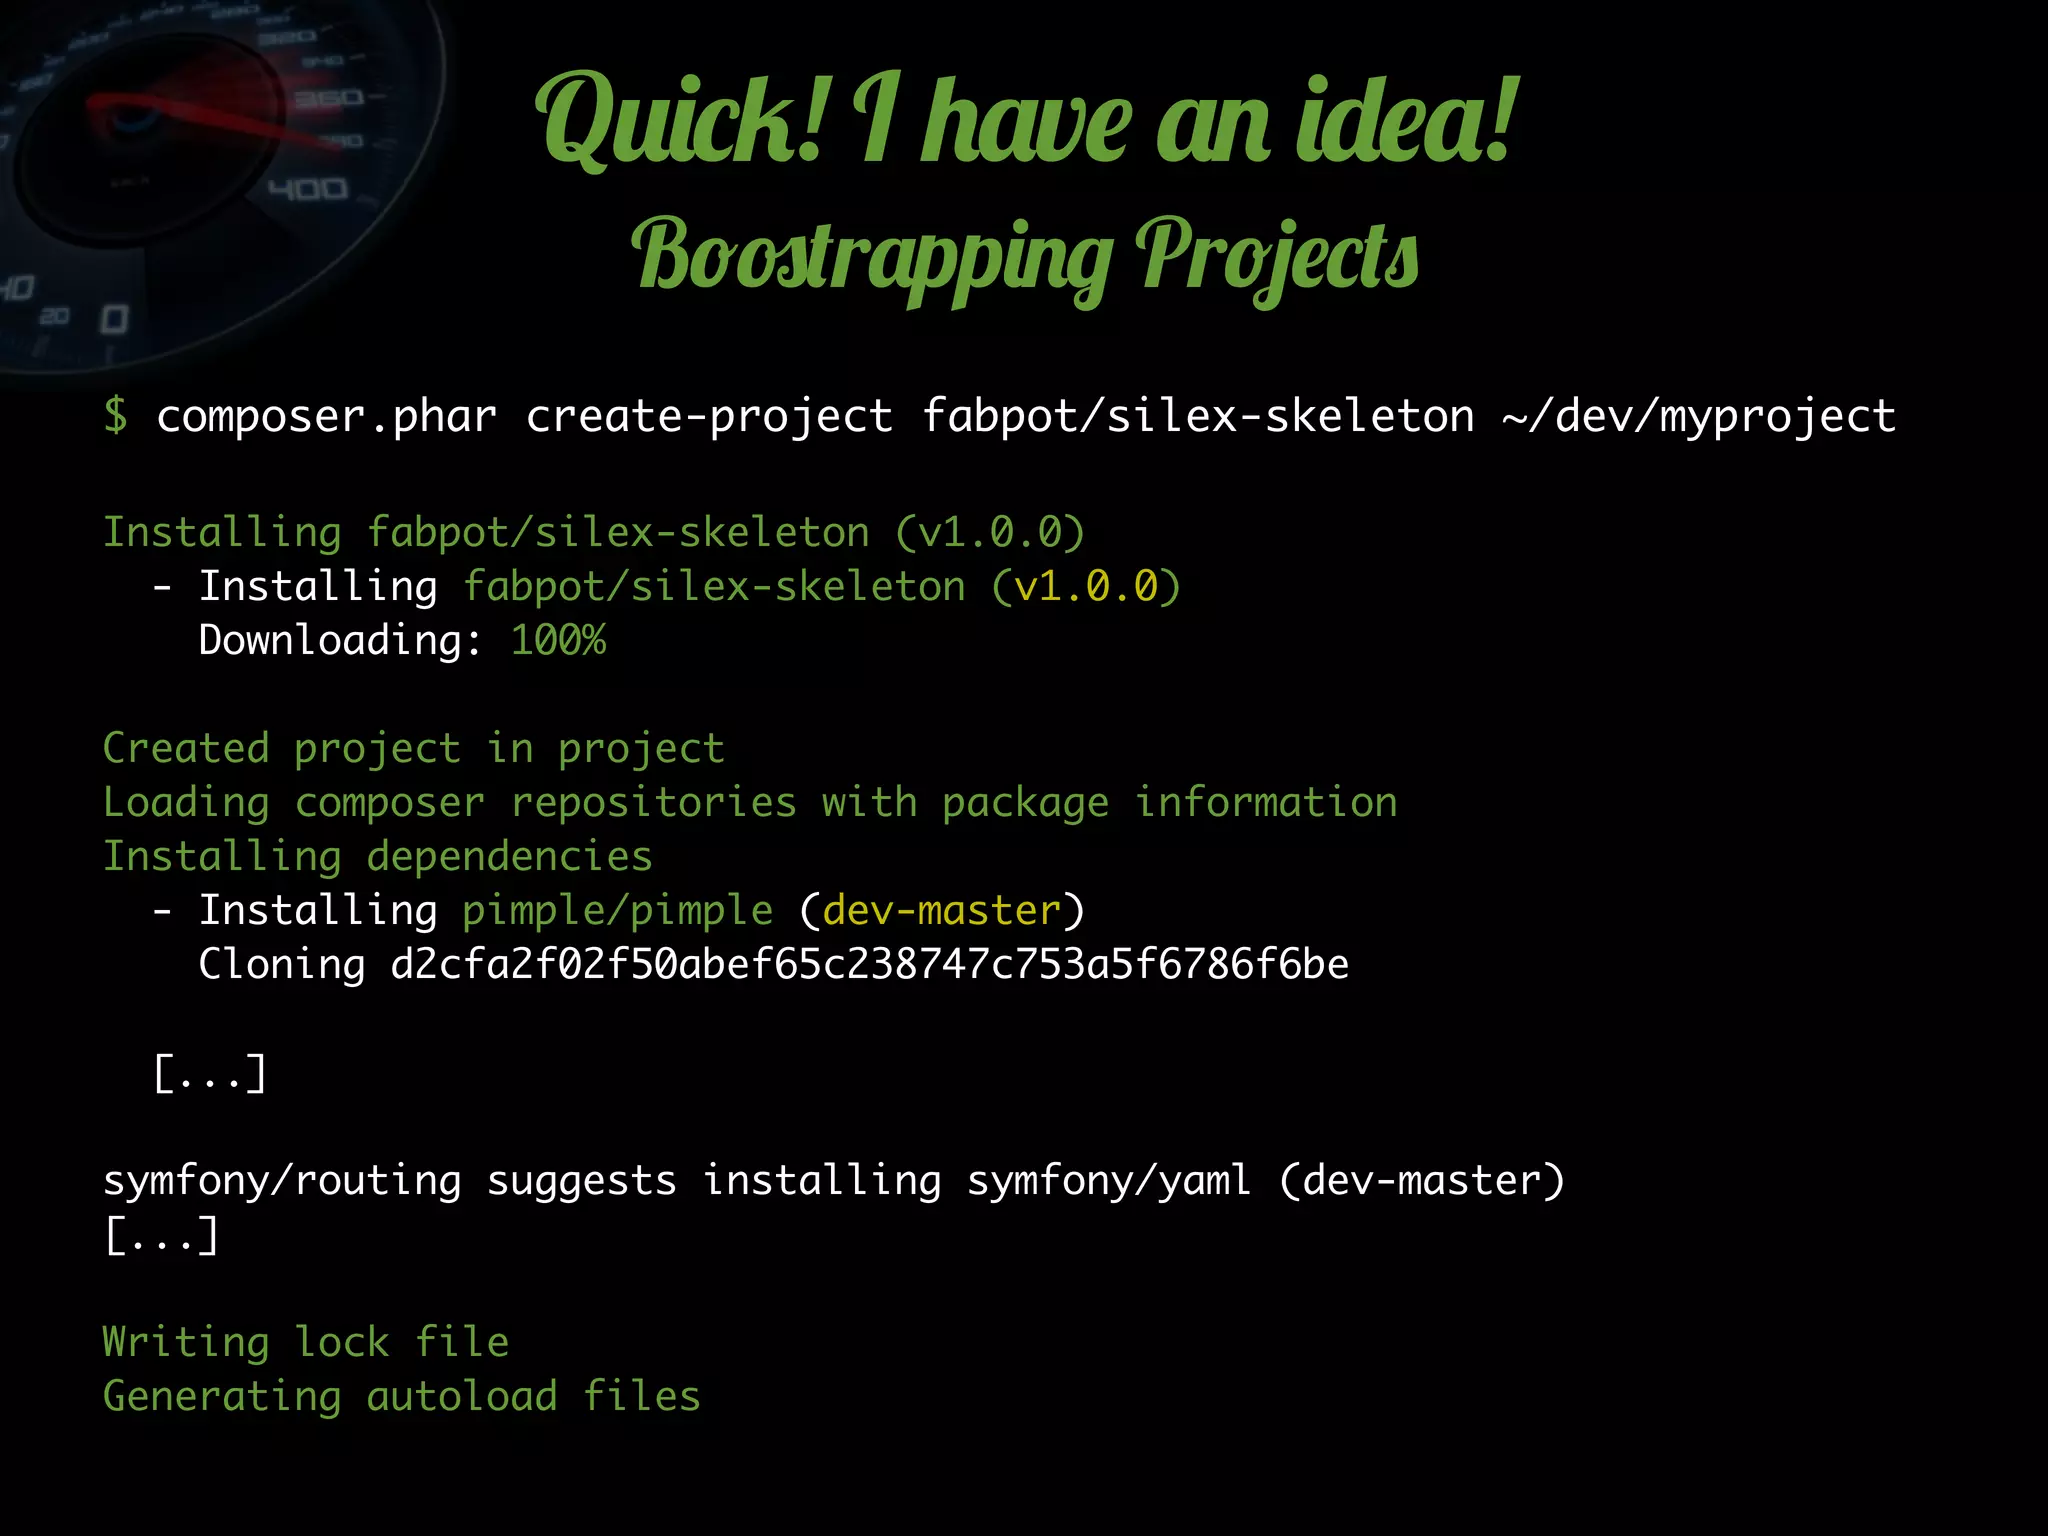Click the '~/dev/myproject' path argument
2048x1536 pixels.
[x=1699, y=417]
